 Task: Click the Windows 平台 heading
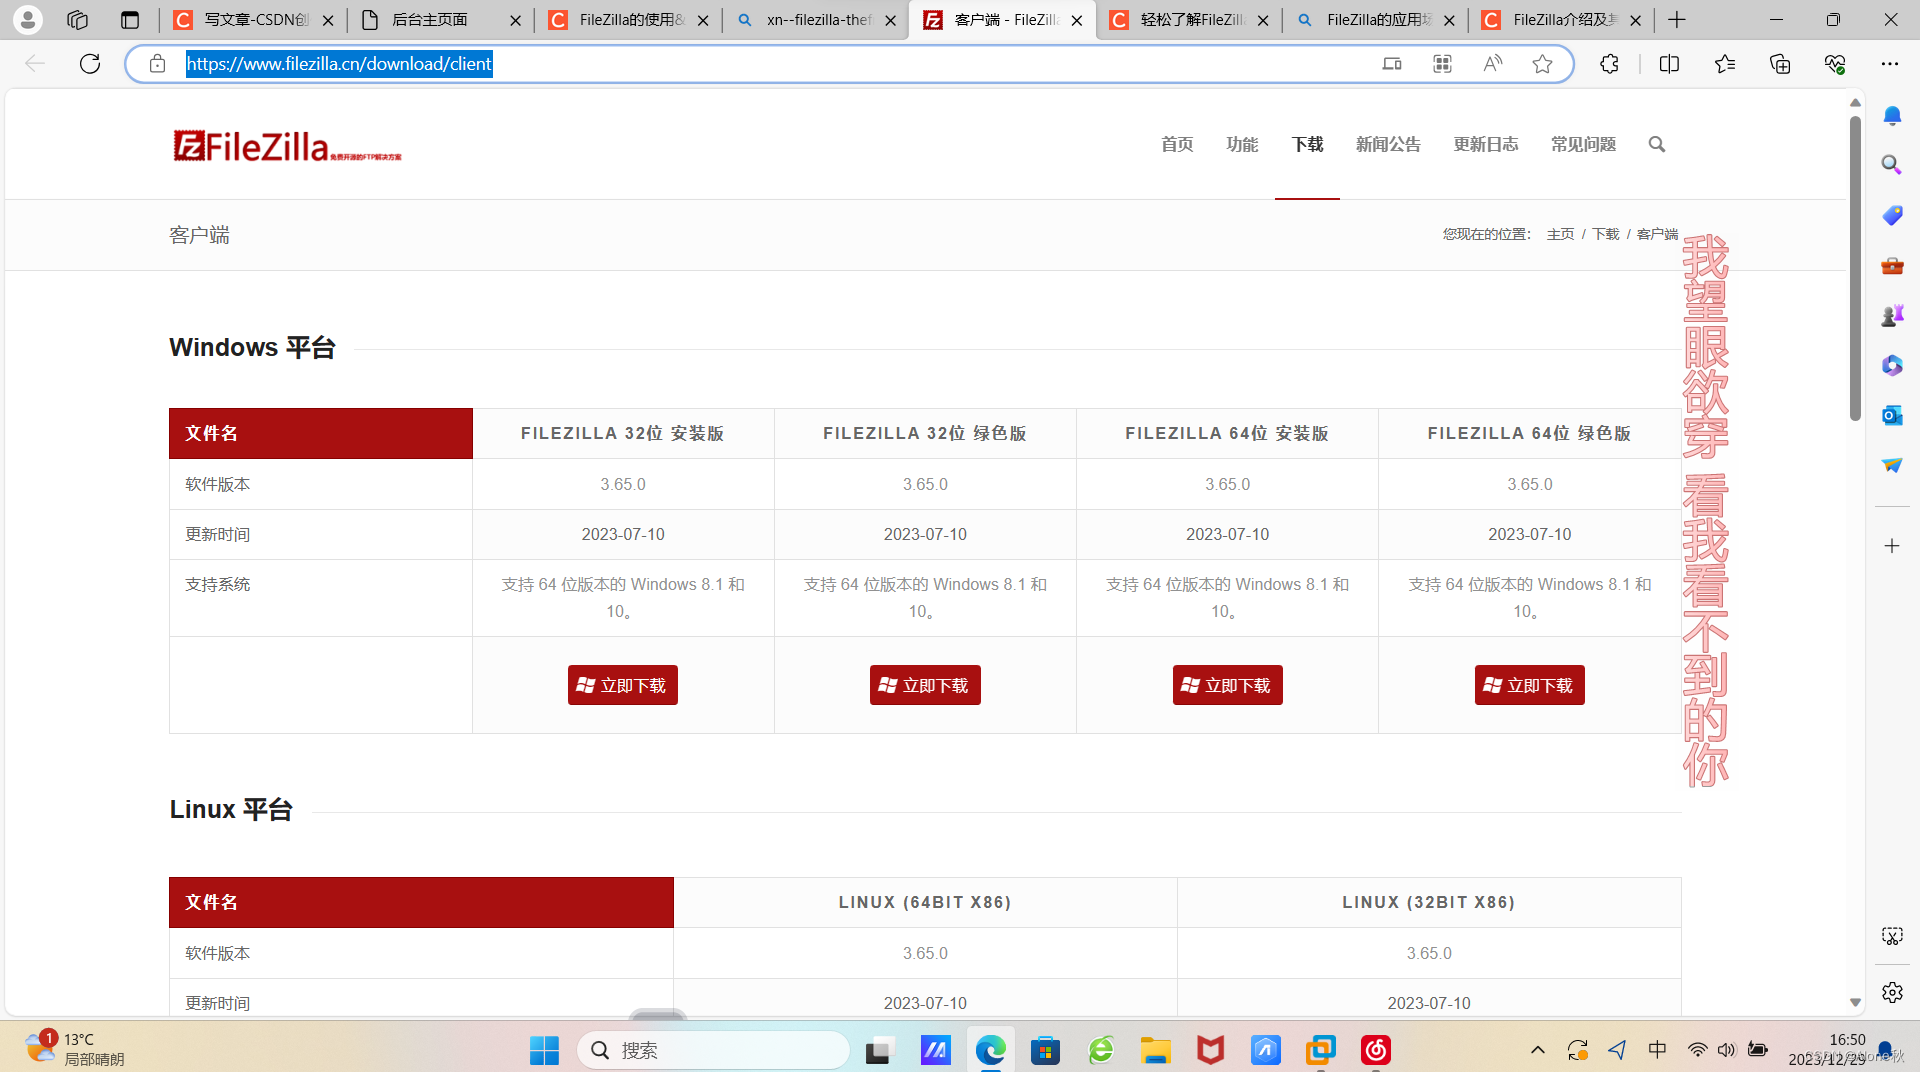[x=252, y=347]
